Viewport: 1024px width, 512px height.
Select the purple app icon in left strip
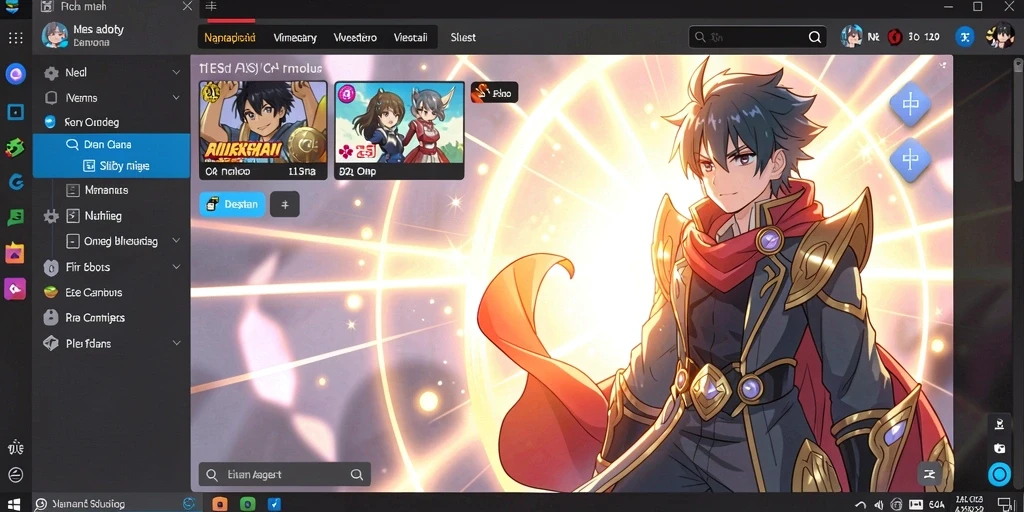point(15,288)
